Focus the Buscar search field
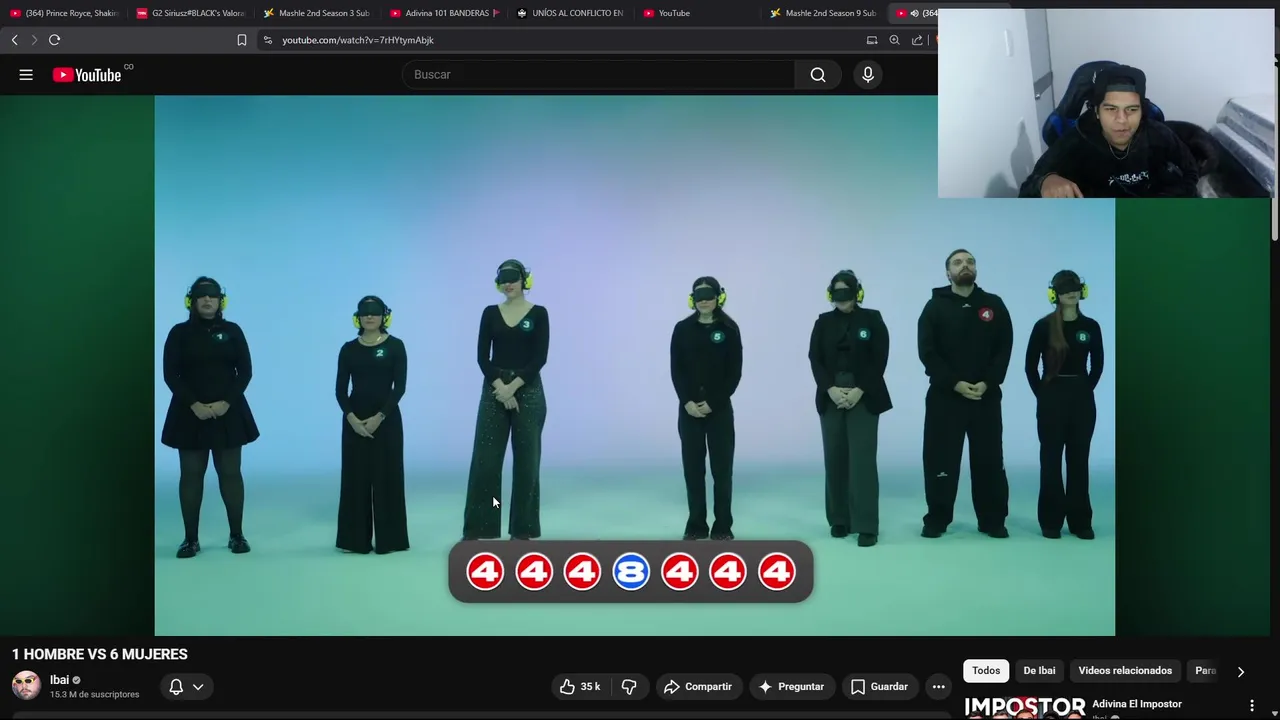The height and width of the screenshot is (720, 1280). 598,75
